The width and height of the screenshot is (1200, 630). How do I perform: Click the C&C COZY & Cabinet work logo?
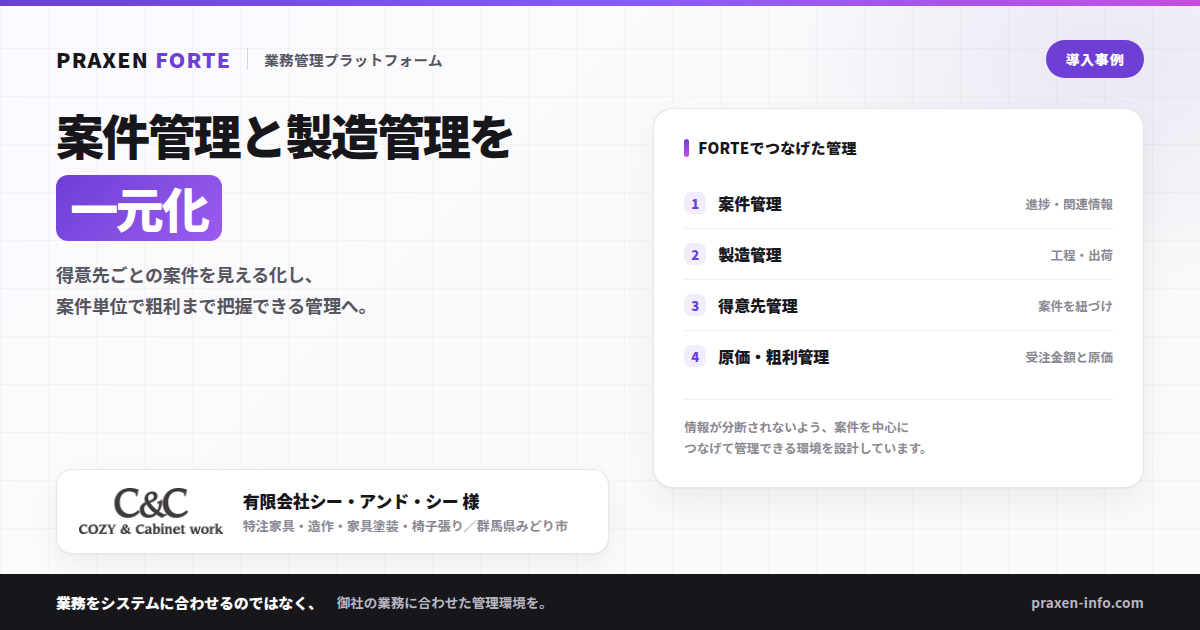(x=151, y=511)
